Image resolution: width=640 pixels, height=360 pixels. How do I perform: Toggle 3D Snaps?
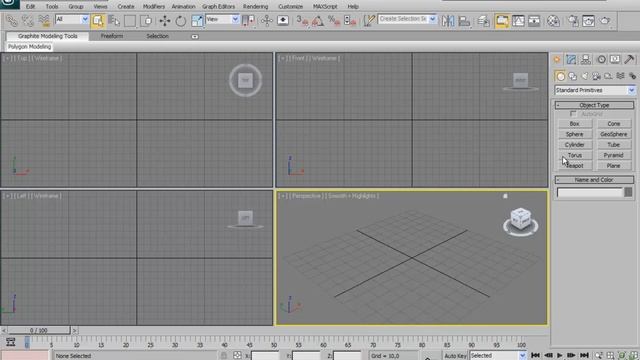(302, 21)
